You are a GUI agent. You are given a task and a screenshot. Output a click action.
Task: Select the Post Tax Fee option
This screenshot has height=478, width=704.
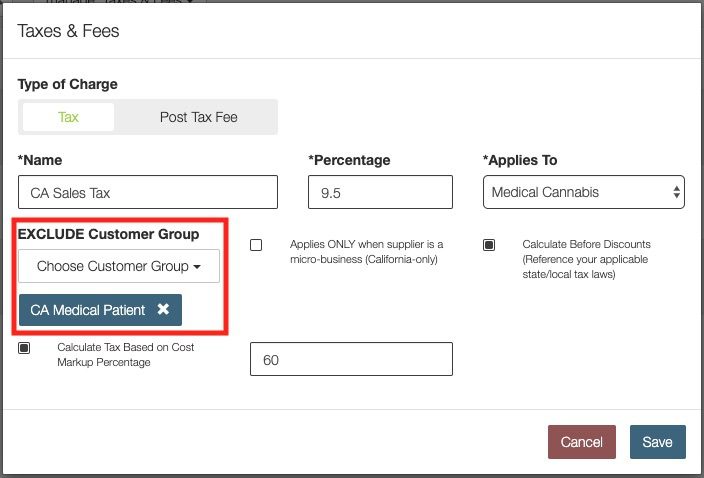pyautogui.click(x=198, y=117)
